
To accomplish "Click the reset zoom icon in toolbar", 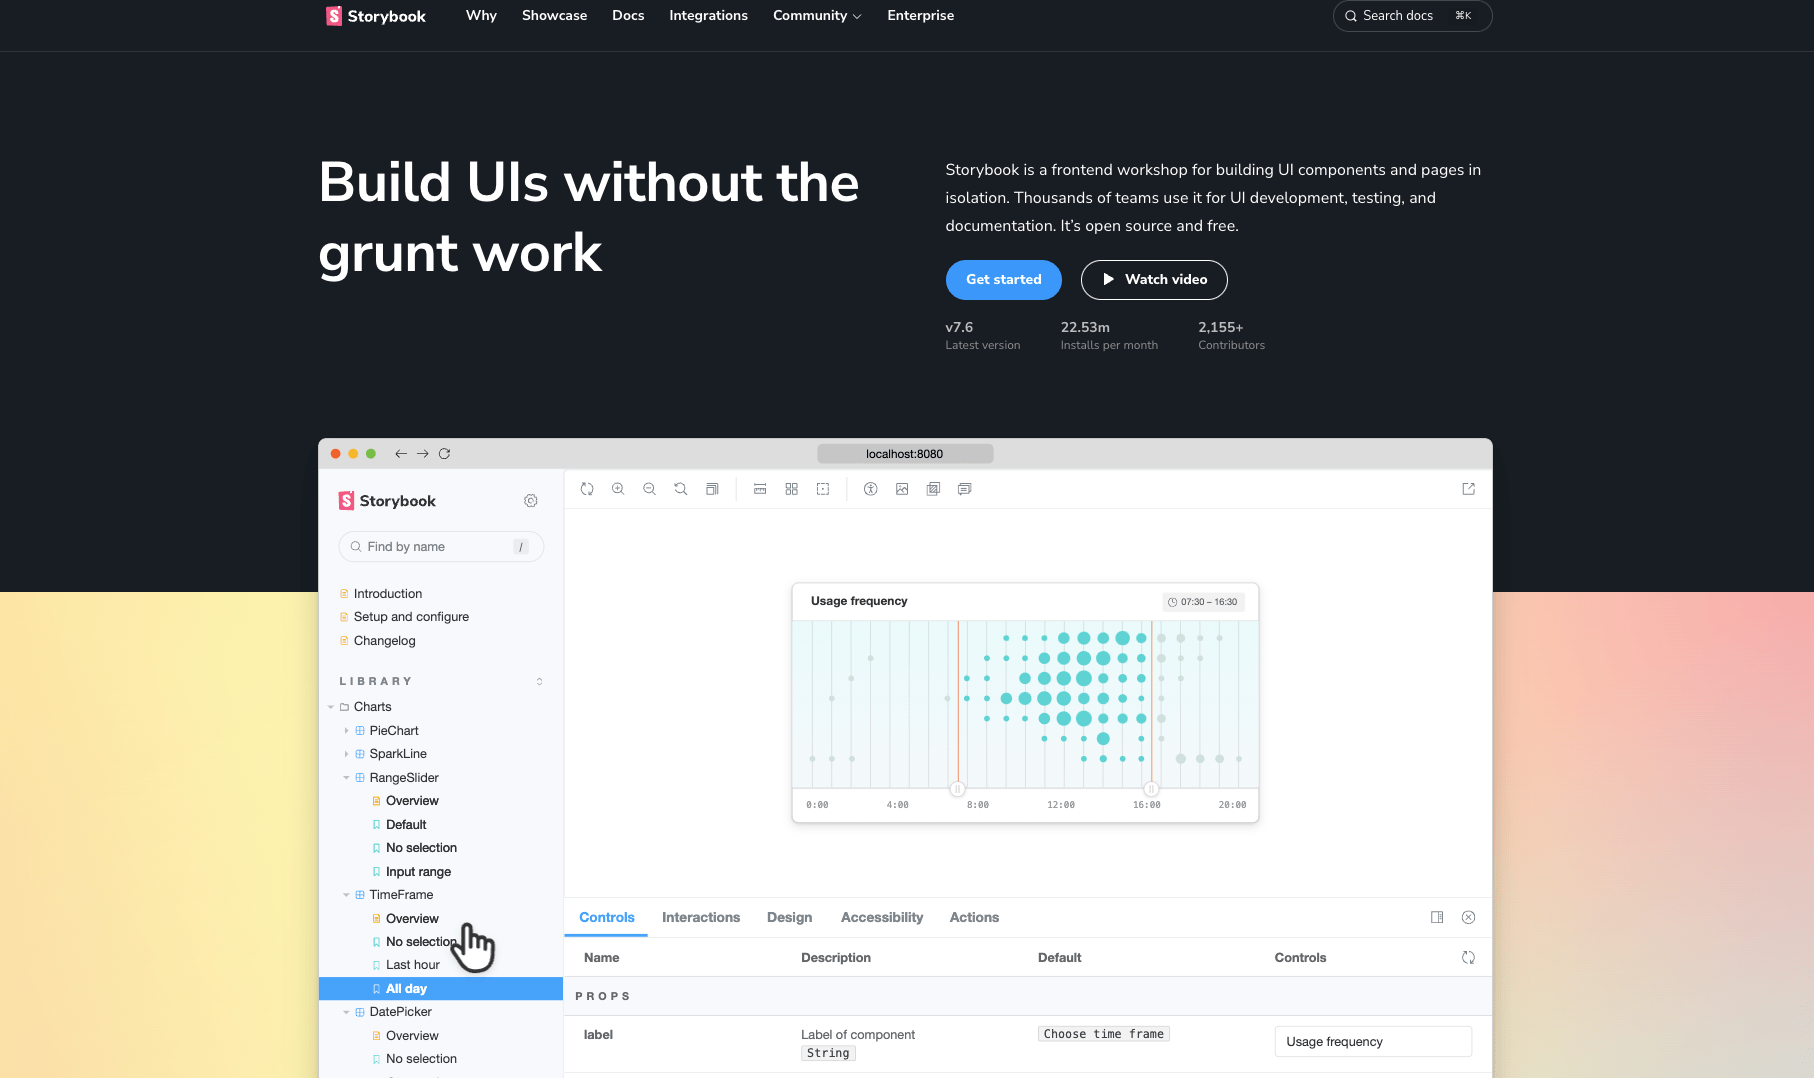I will pyautogui.click(x=680, y=489).
